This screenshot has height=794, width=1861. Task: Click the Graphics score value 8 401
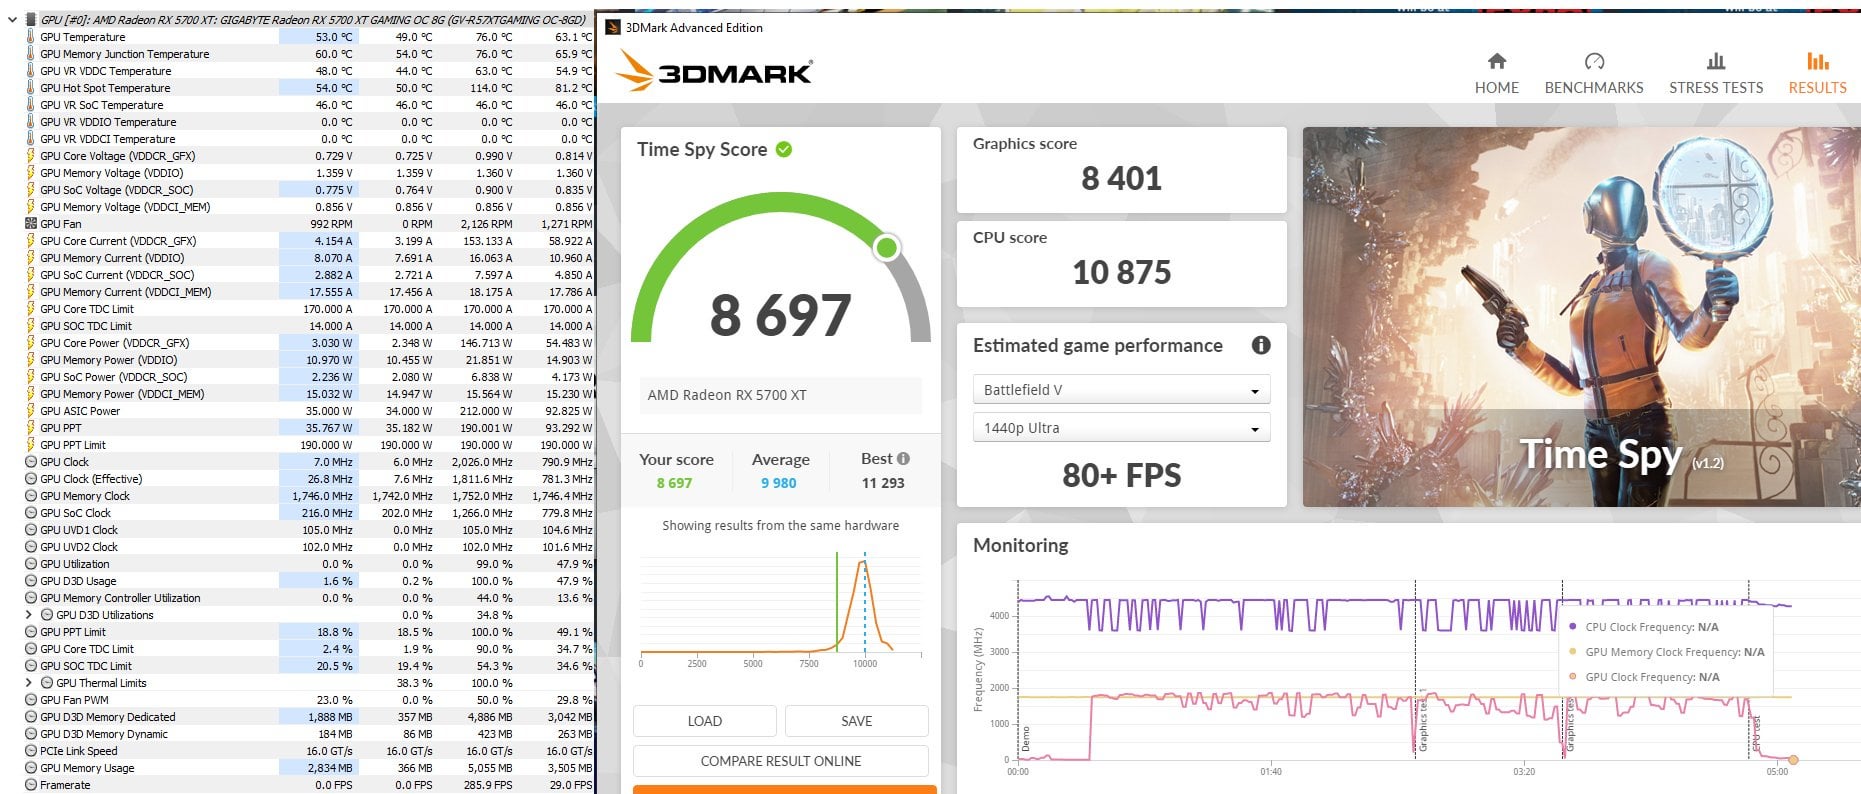point(1121,178)
